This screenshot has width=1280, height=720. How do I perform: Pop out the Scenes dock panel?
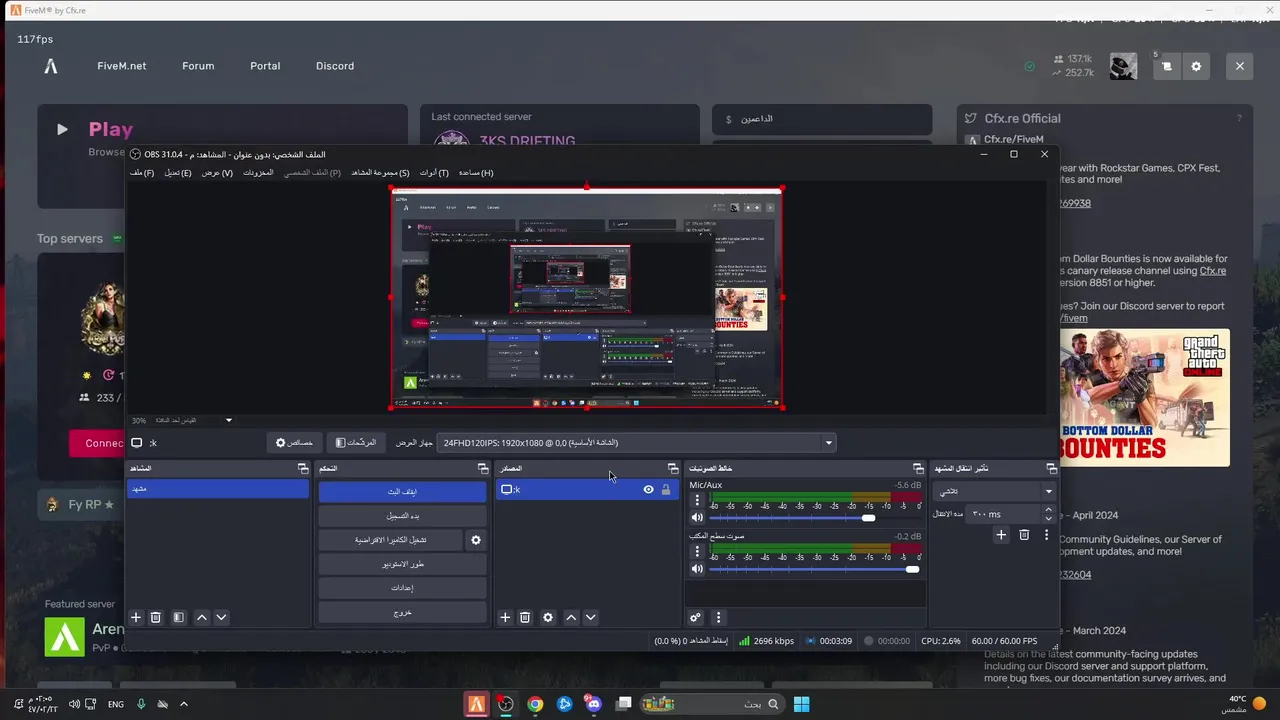(x=303, y=468)
